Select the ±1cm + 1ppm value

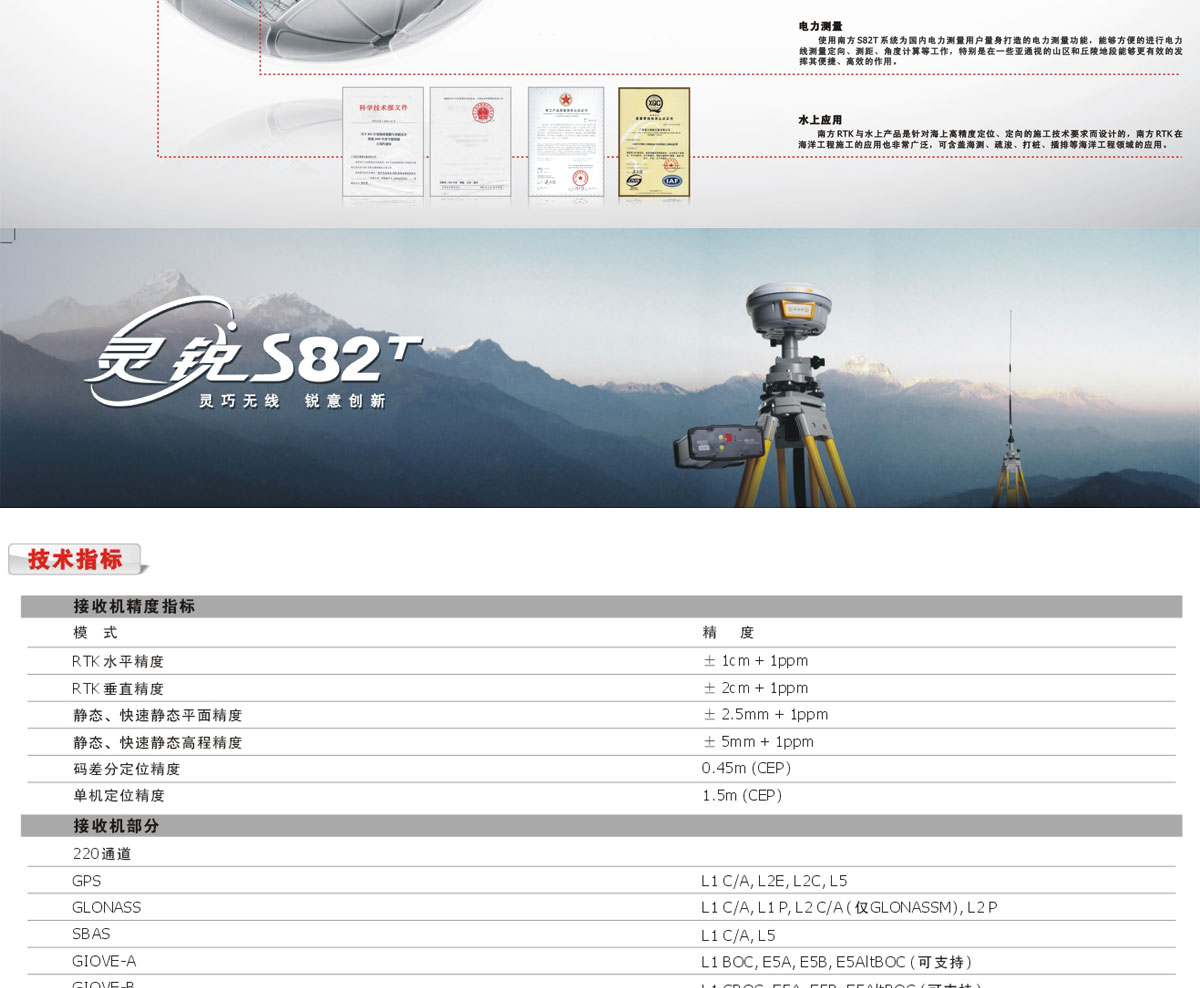coord(755,661)
